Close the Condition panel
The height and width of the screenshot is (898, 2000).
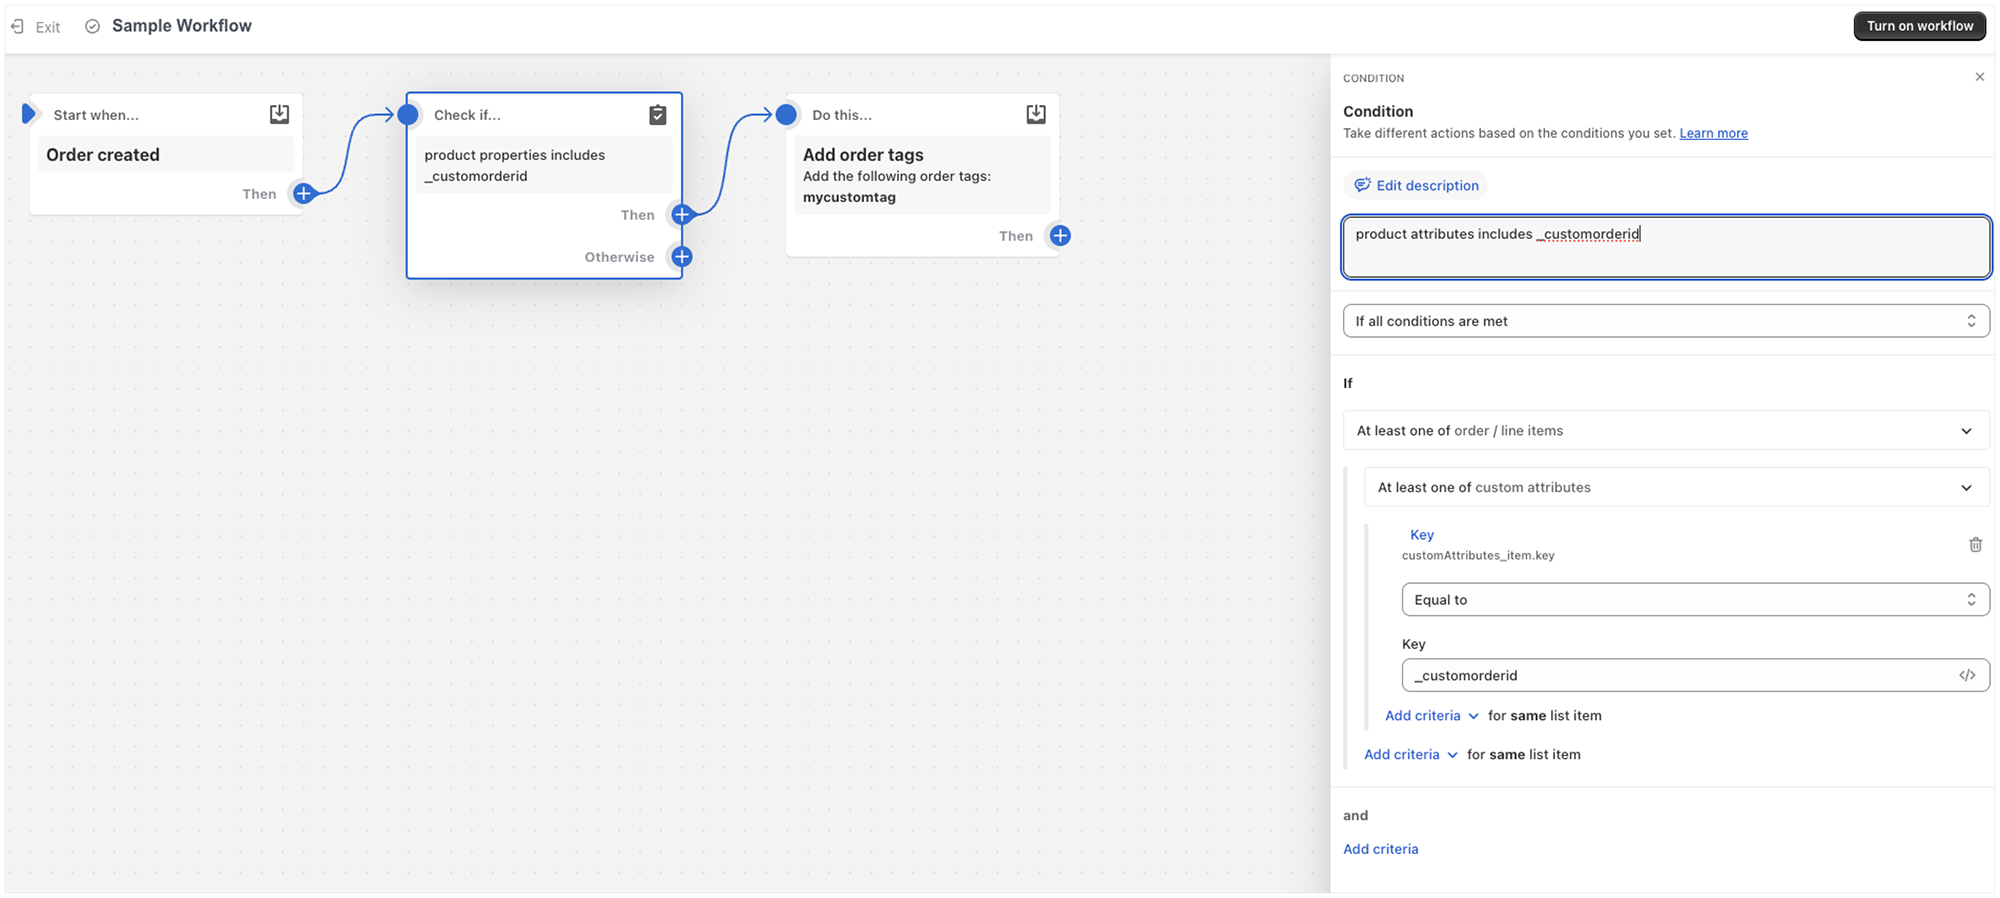[x=1979, y=77]
